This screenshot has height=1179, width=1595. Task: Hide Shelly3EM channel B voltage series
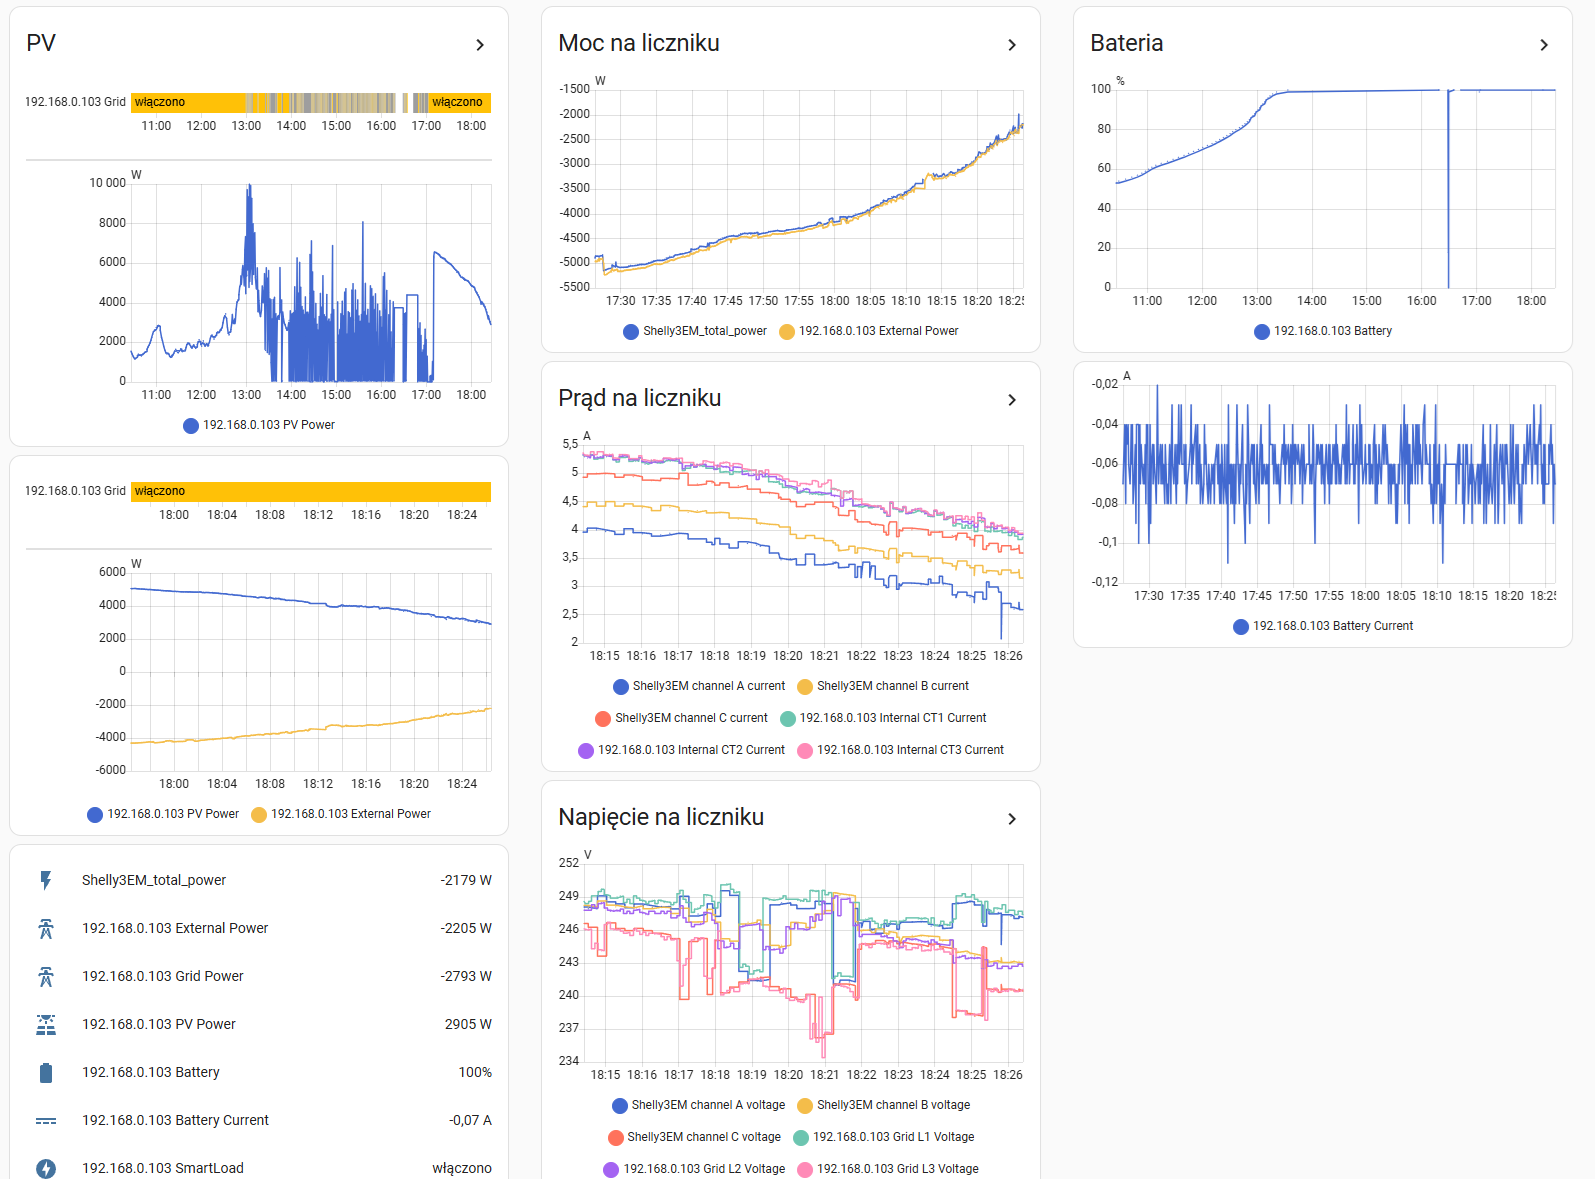click(884, 1105)
